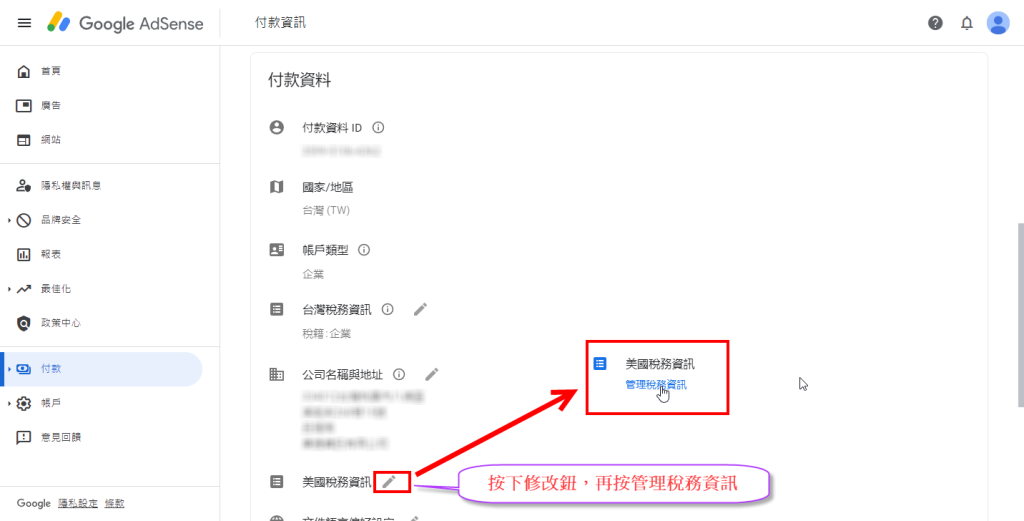
Task: Show info tooltip for 付款資料 ID
Action: 378,127
